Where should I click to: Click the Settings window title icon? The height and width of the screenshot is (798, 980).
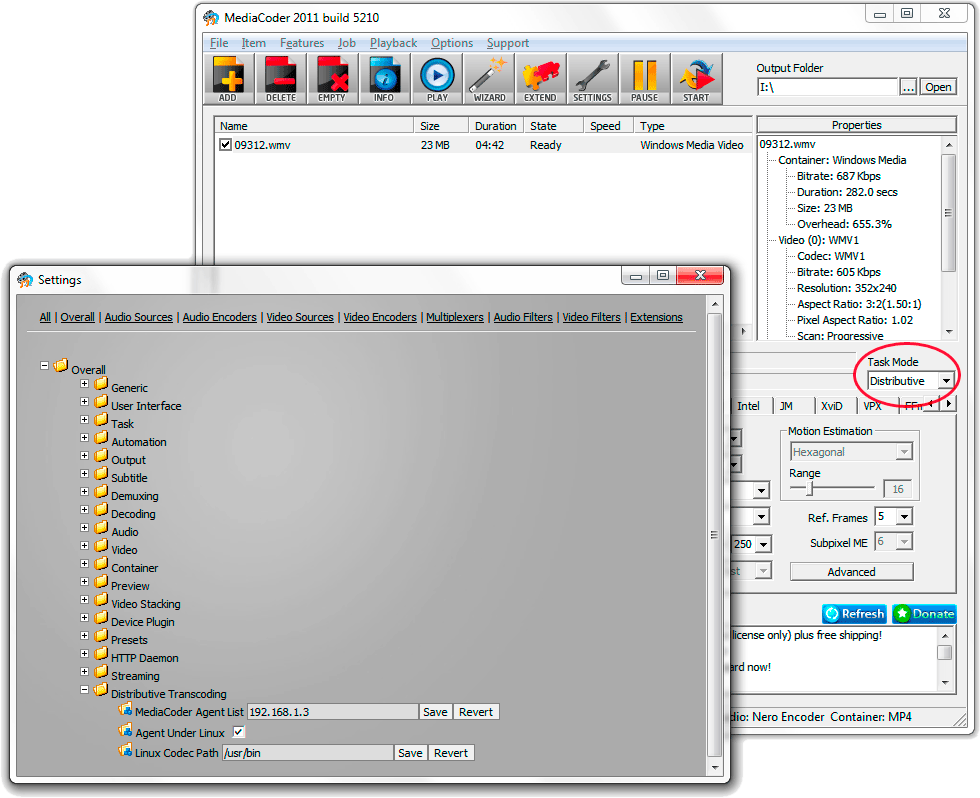[x=25, y=280]
